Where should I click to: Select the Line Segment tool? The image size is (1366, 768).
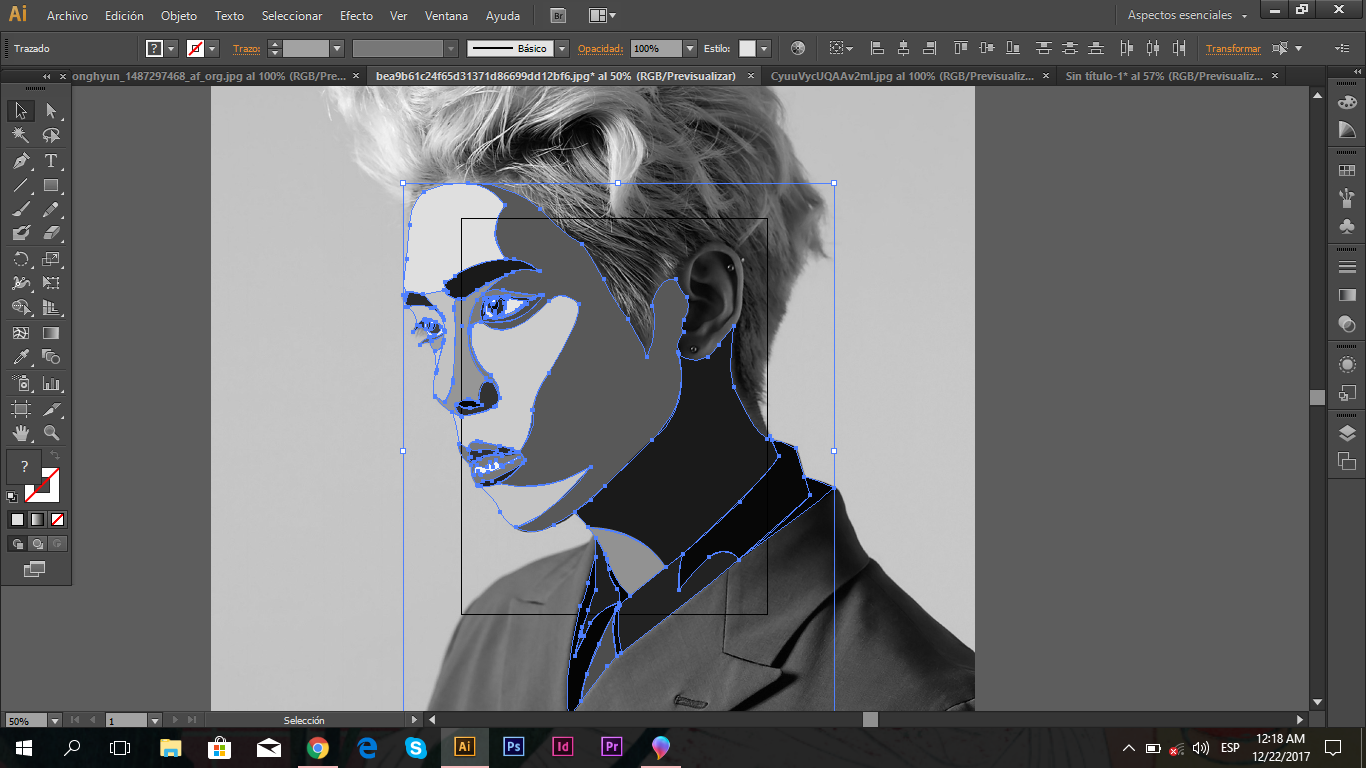pos(21,185)
